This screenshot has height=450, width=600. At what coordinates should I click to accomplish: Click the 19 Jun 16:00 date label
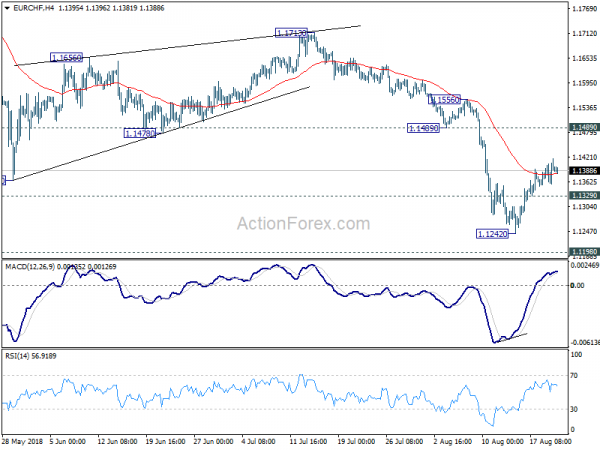click(x=166, y=442)
